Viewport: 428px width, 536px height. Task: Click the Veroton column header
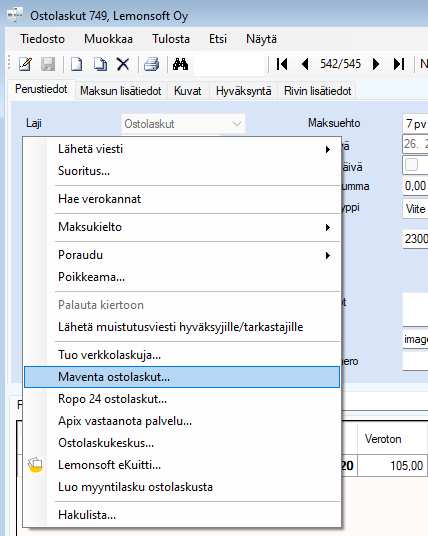(x=392, y=439)
